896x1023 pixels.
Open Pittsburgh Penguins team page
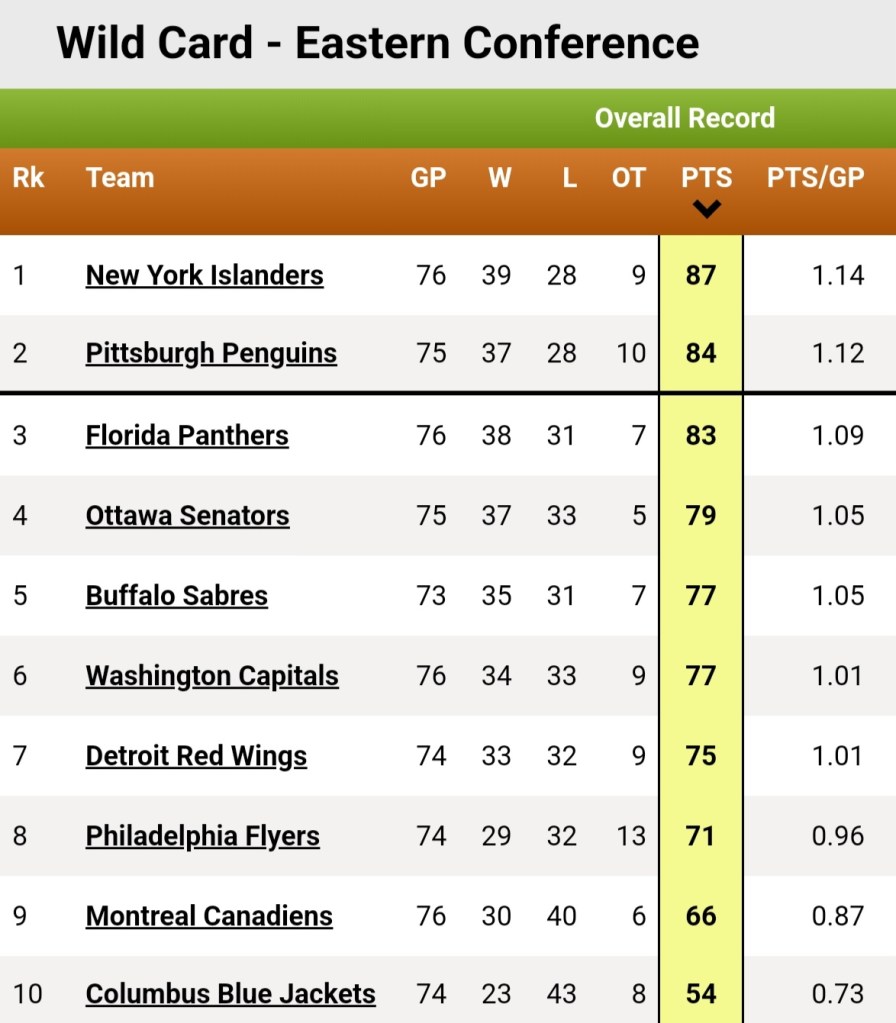coord(211,354)
